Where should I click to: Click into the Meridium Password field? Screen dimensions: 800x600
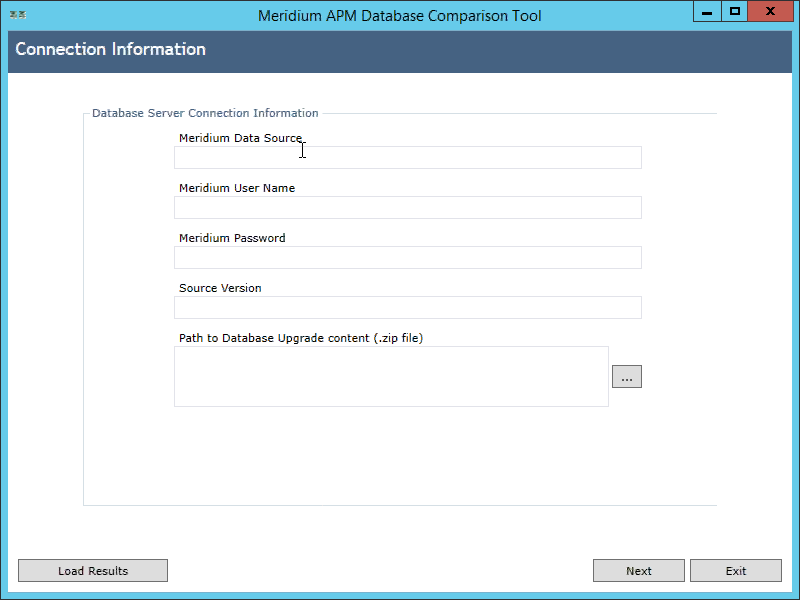tap(408, 258)
